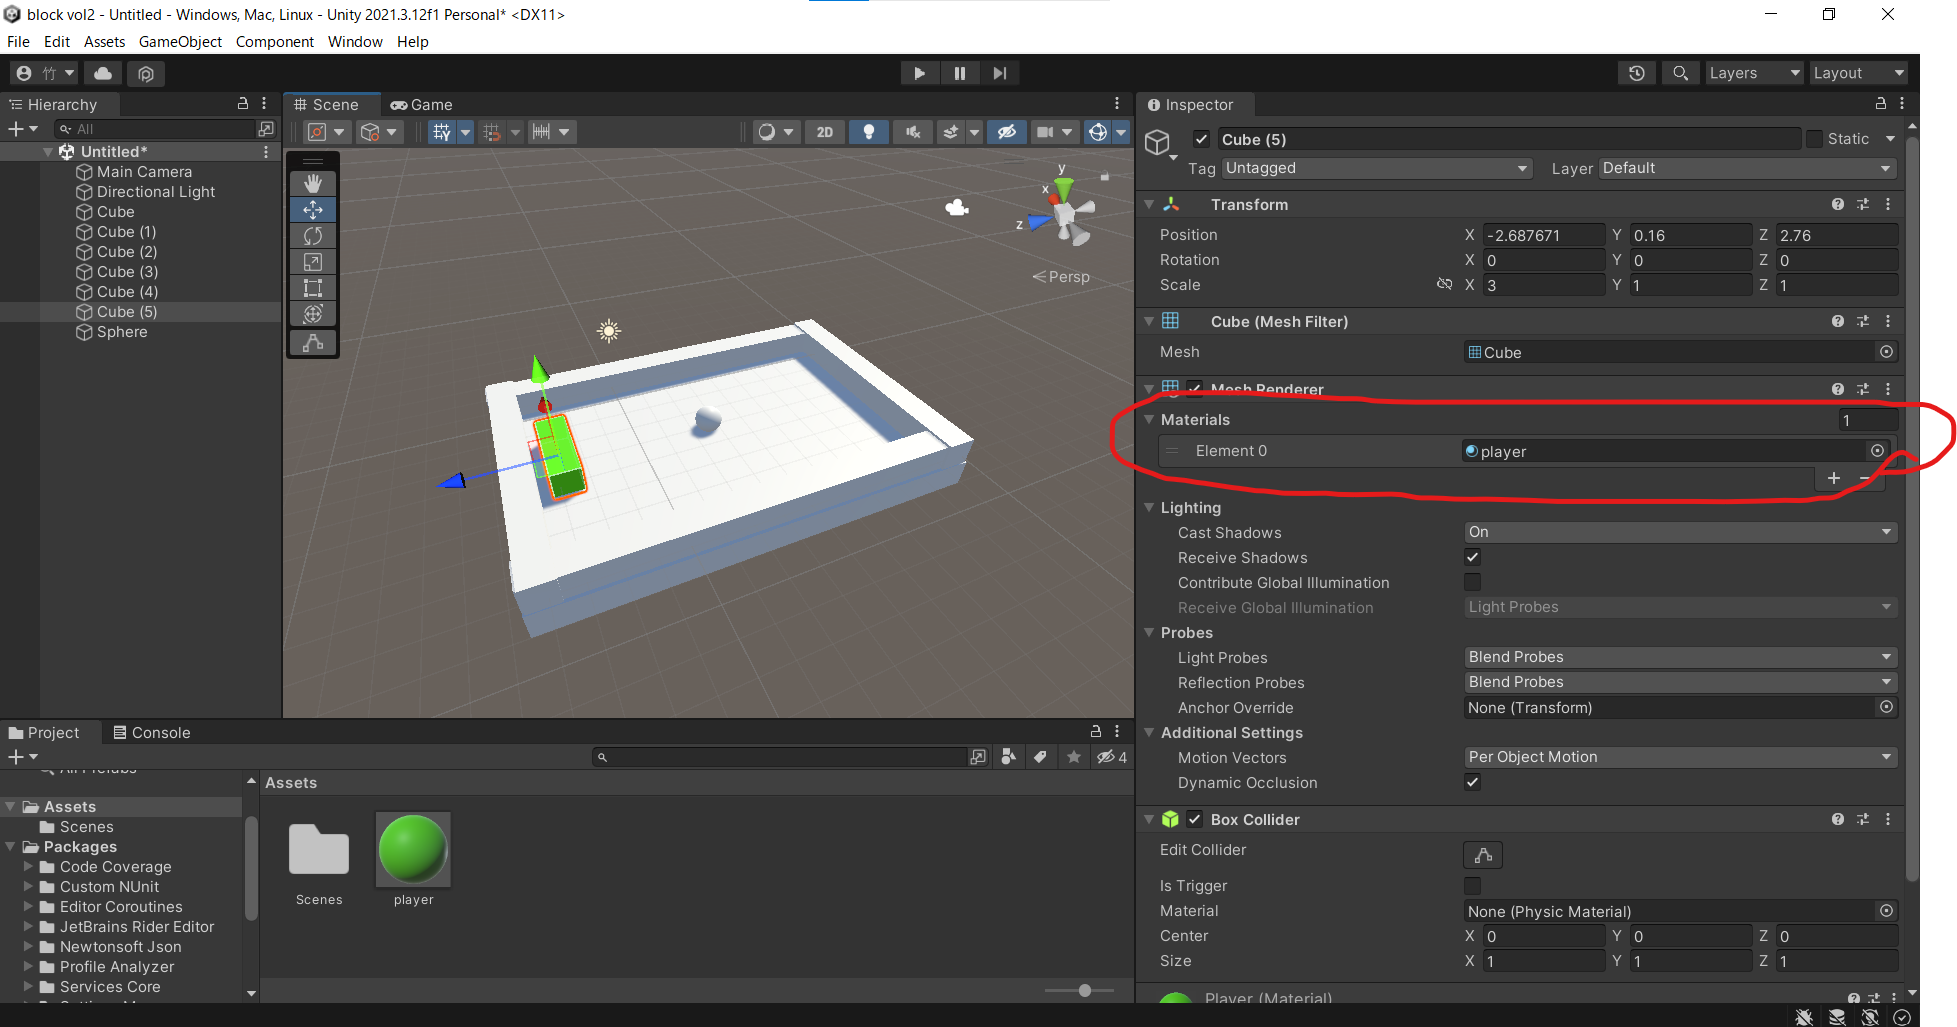Open the draw mode sphere dropdown
The width and height of the screenshot is (1957, 1027).
[776, 132]
